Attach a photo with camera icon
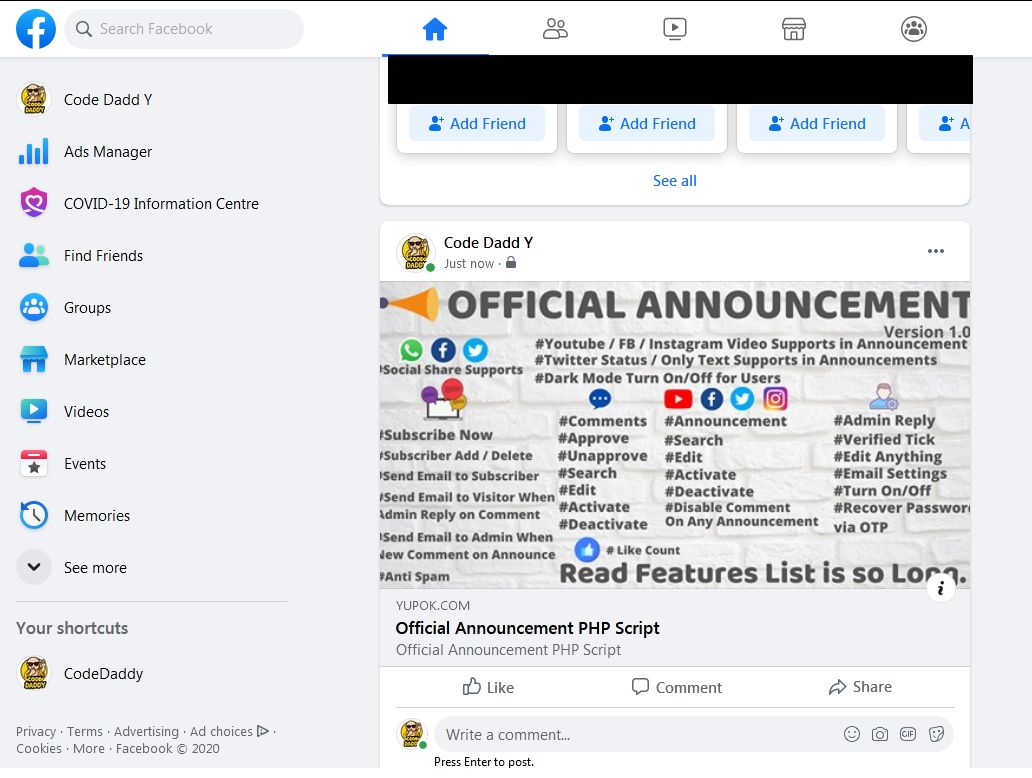Image resolution: width=1032 pixels, height=778 pixels. [880, 734]
